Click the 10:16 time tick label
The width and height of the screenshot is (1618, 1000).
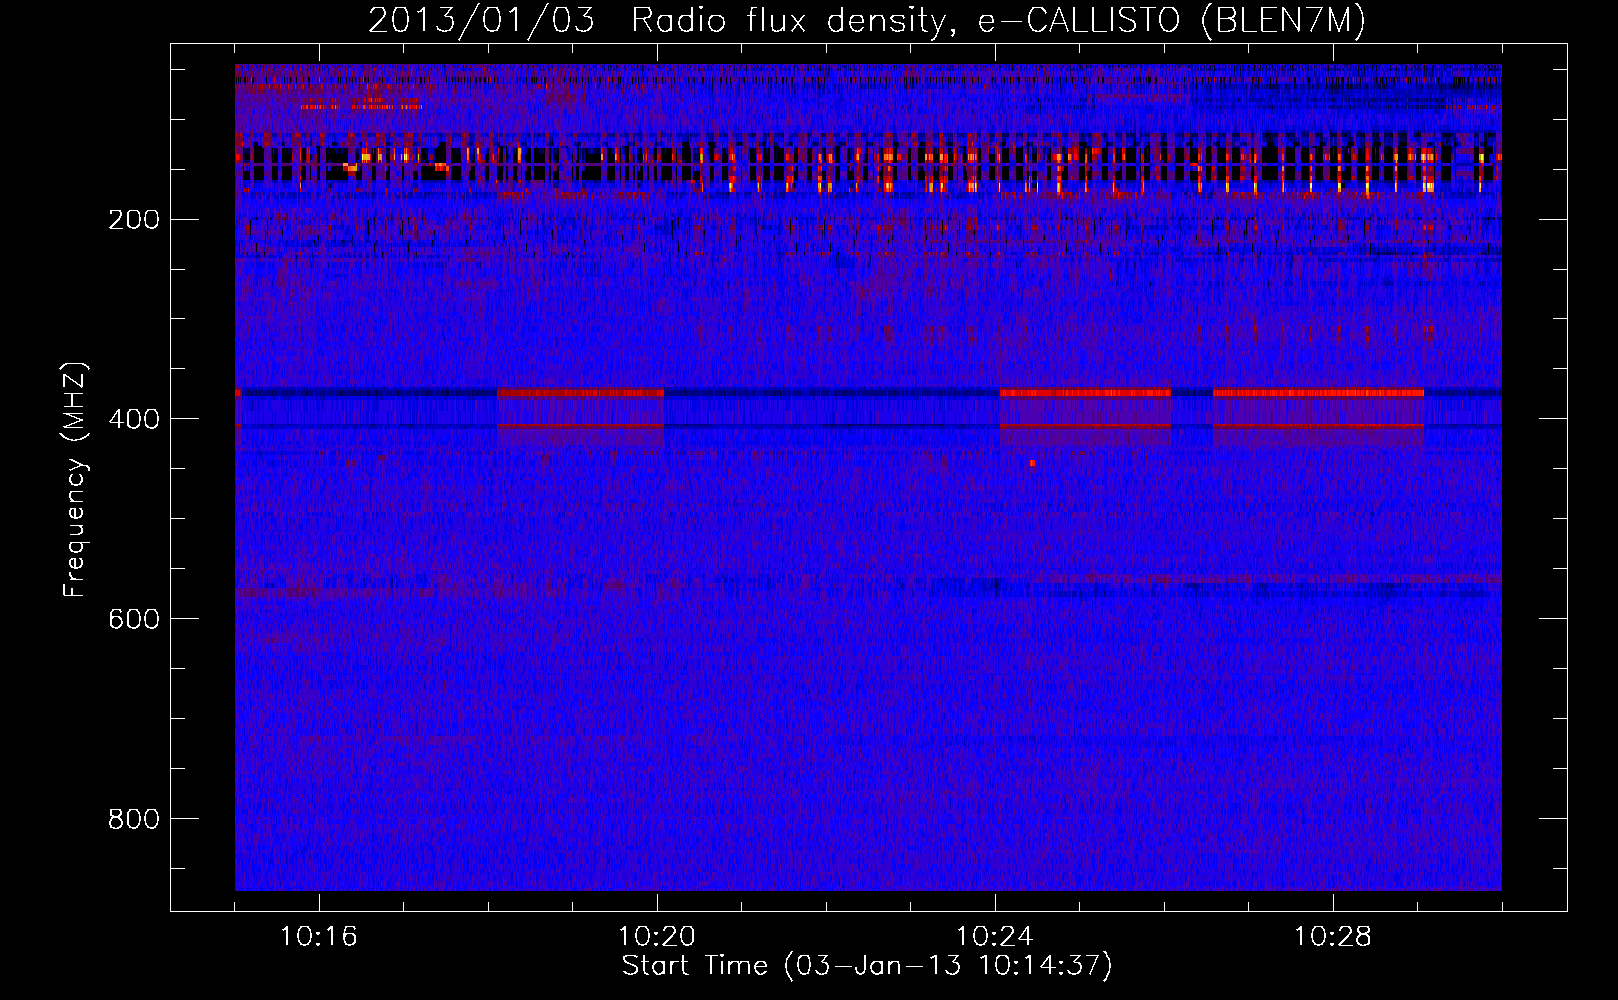pyautogui.click(x=318, y=937)
